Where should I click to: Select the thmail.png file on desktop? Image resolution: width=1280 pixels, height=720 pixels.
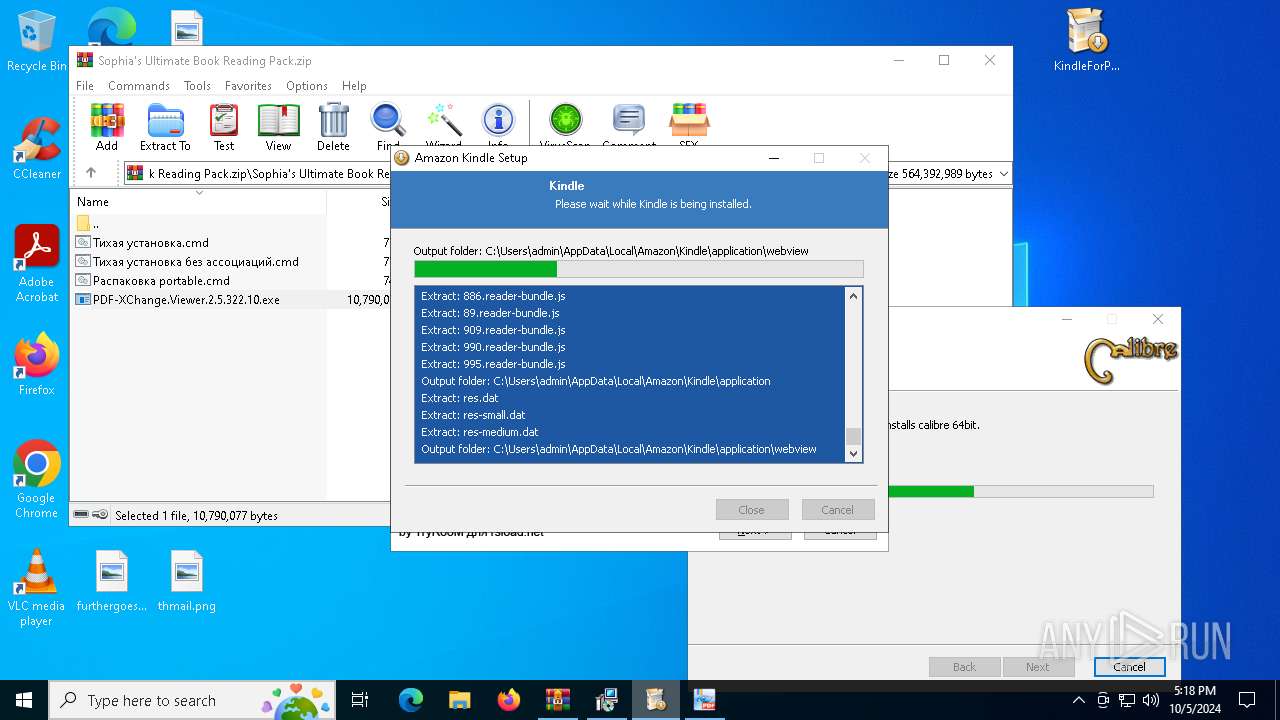click(187, 581)
